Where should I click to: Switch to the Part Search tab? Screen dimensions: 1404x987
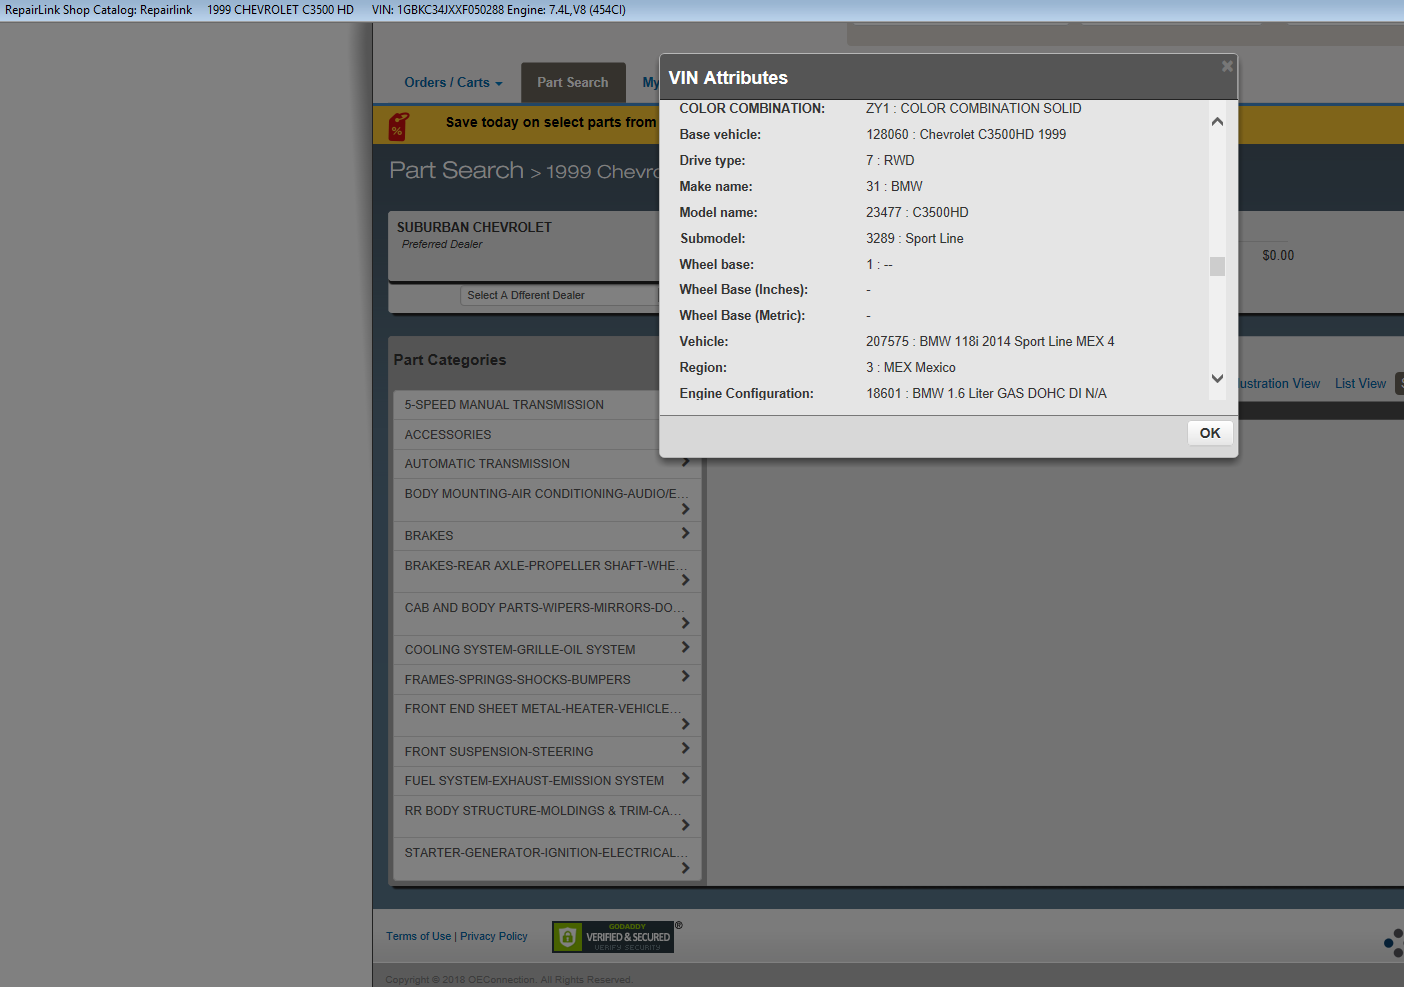coord(573,83)
